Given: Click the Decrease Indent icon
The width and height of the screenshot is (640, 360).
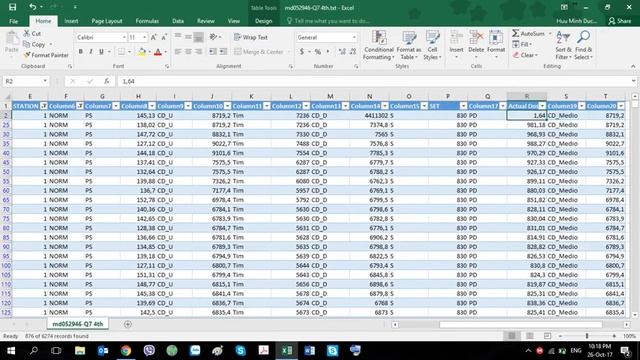Looking at the screenshot, I should (x=213, y=52).
